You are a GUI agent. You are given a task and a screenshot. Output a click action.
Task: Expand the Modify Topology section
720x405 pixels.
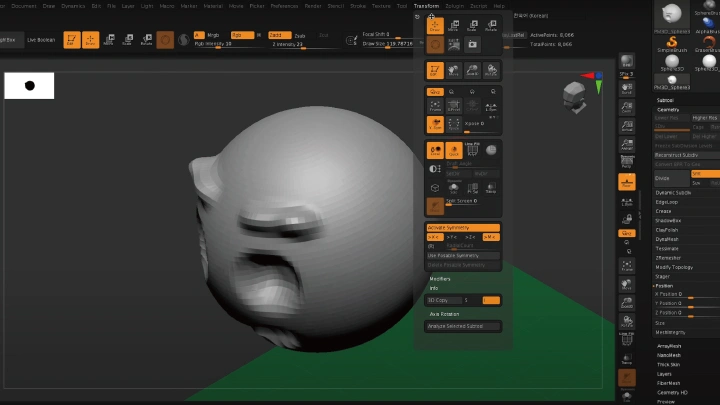click(674, 267)
